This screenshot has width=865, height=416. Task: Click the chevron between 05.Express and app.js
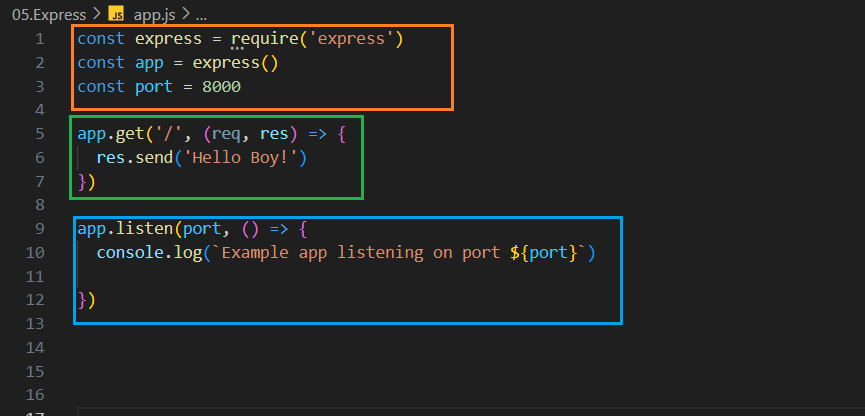pos(98,15)
